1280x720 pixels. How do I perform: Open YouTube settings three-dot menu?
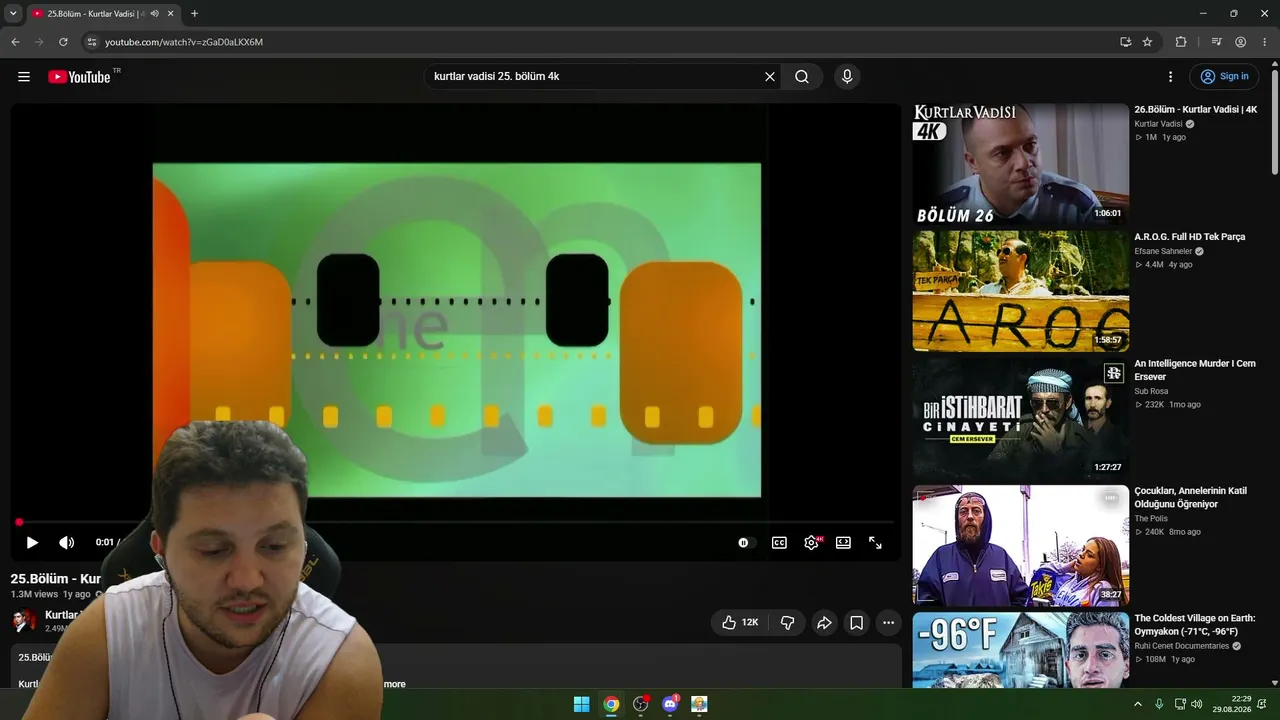[1170, 77]
